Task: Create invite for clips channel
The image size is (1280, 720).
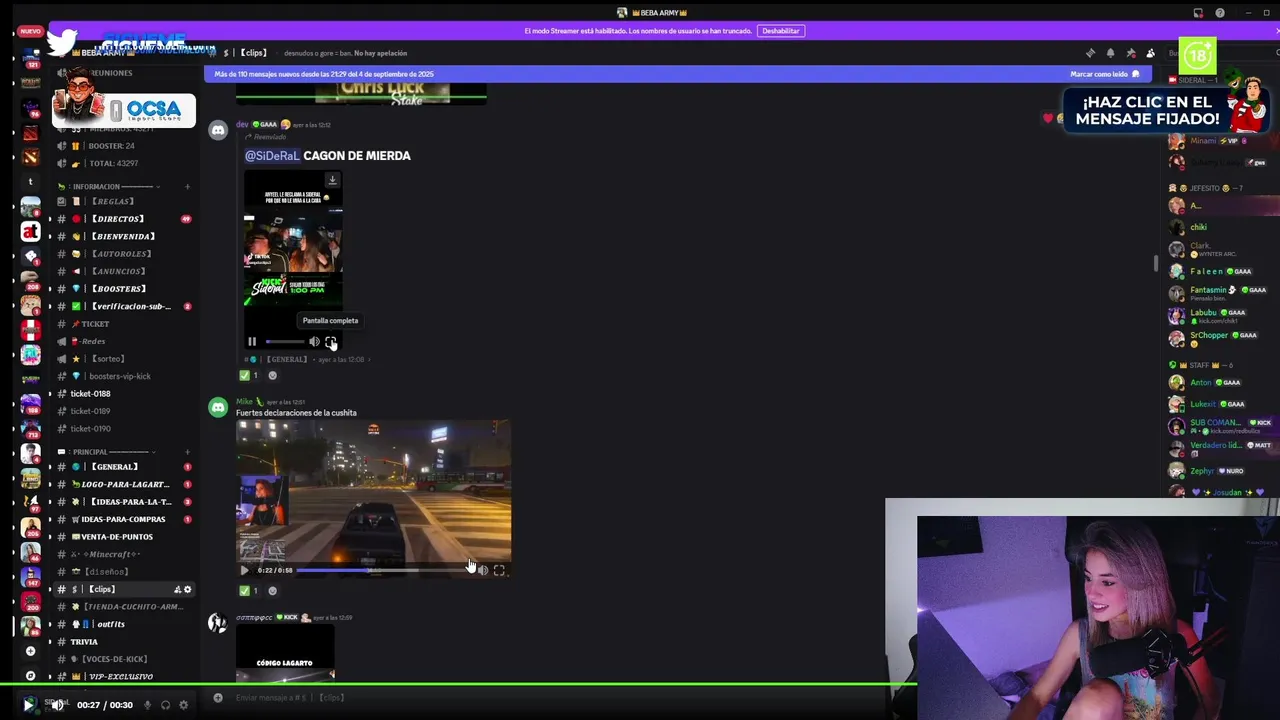Action: [x=177, y=589]
